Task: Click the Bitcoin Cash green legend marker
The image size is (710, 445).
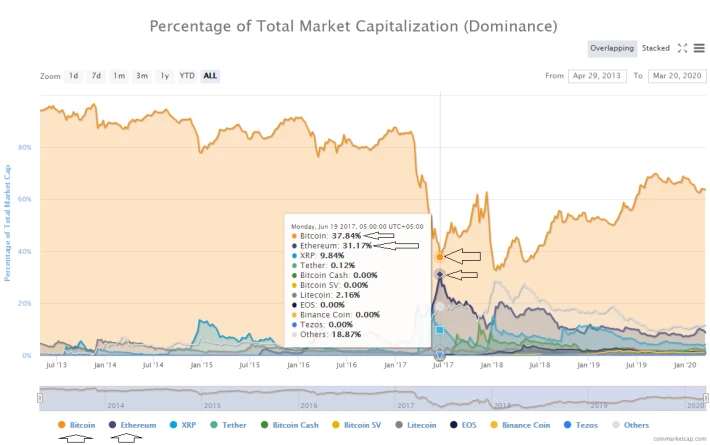Action: (x=264, y=425)
